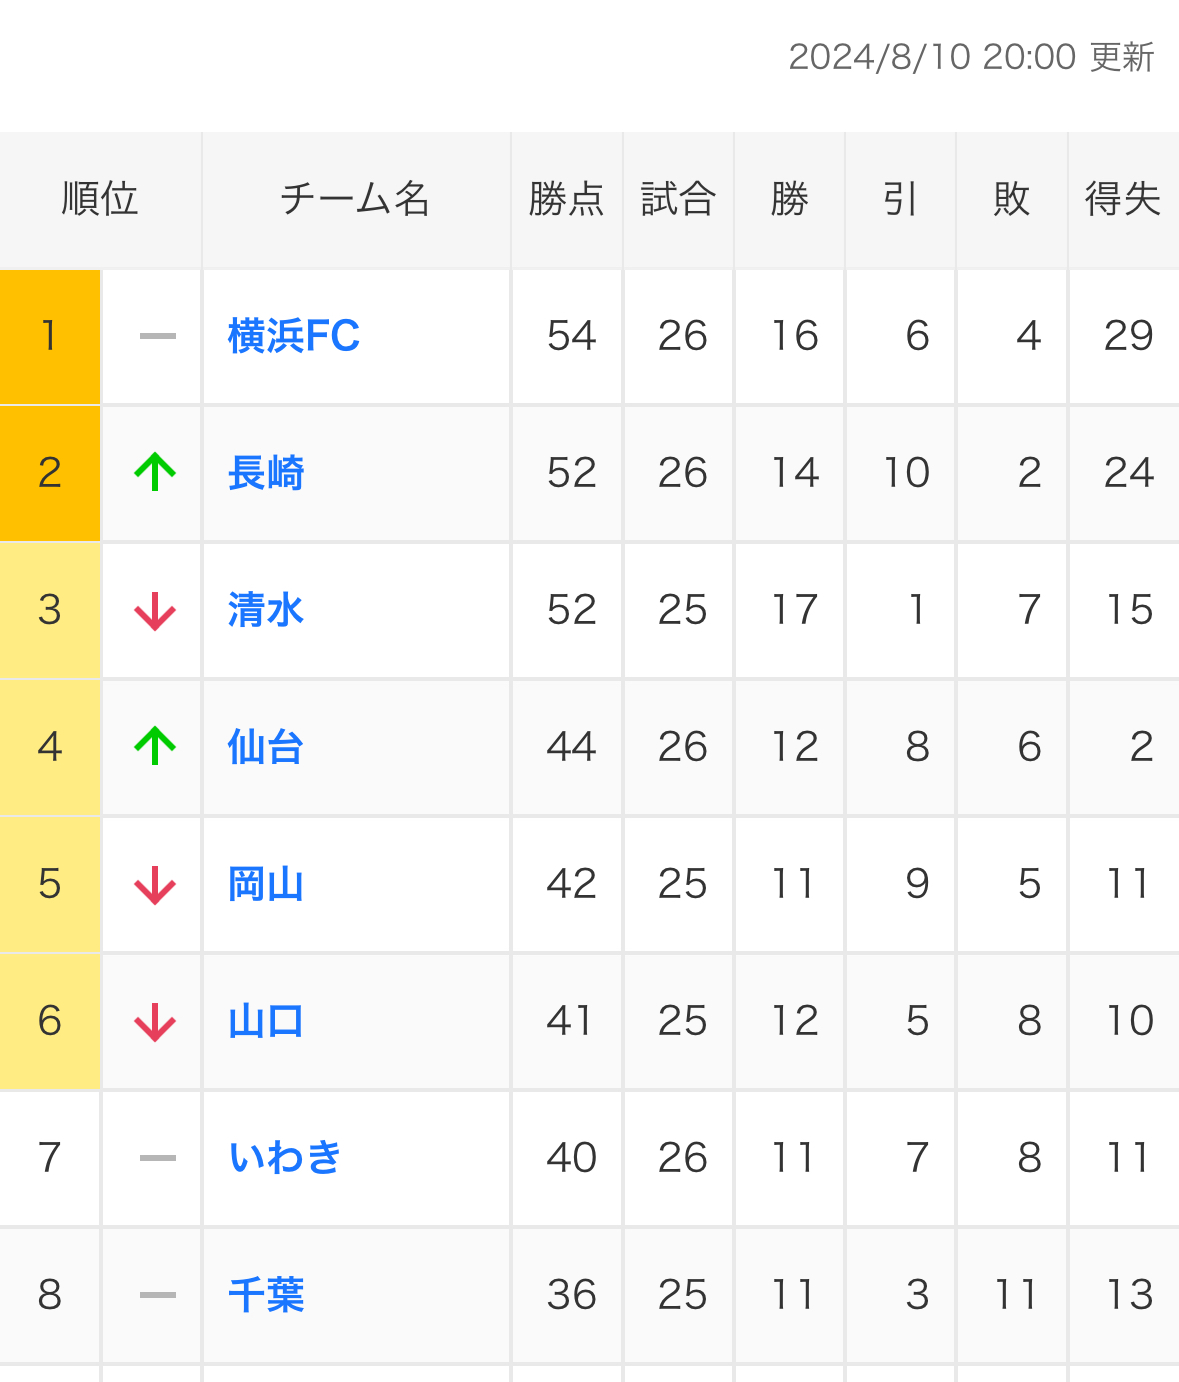Click the orange rank 1 cell
Viewport: 1179px width, 1382px height.
coord(50,337)
